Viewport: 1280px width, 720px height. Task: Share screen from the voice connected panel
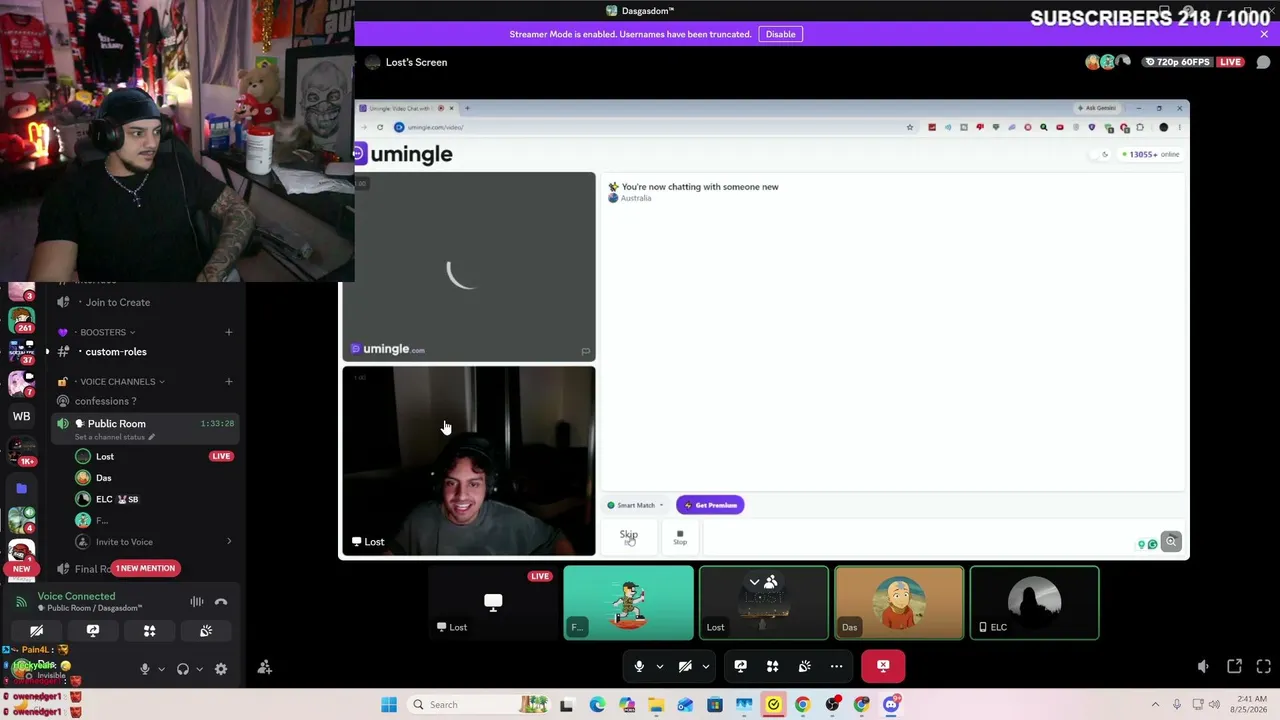[x=93, y=631]
